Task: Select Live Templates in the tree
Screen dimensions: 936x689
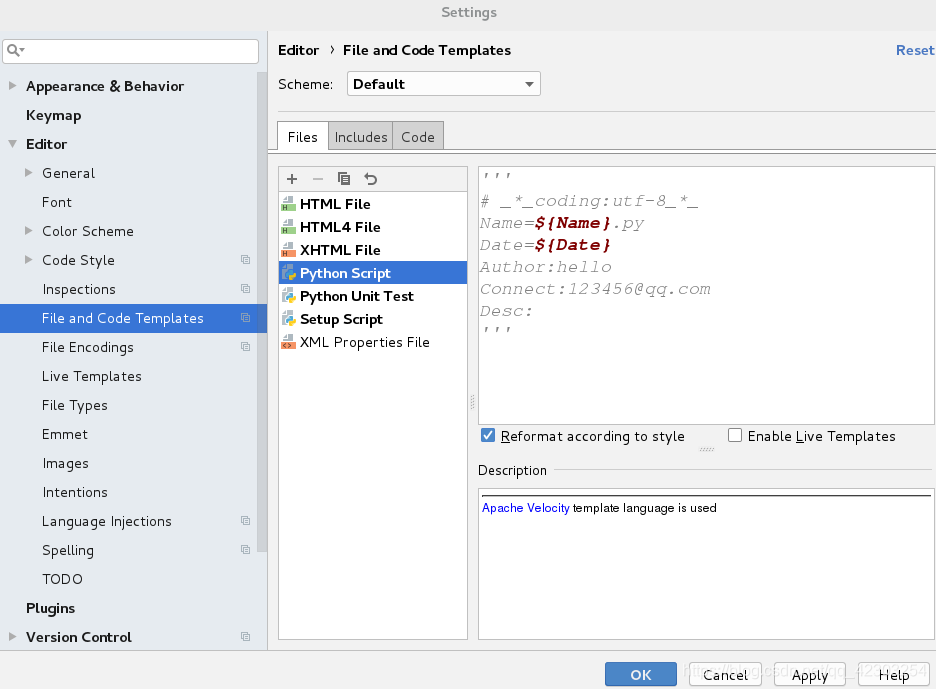Action: (x=91, y=376)
